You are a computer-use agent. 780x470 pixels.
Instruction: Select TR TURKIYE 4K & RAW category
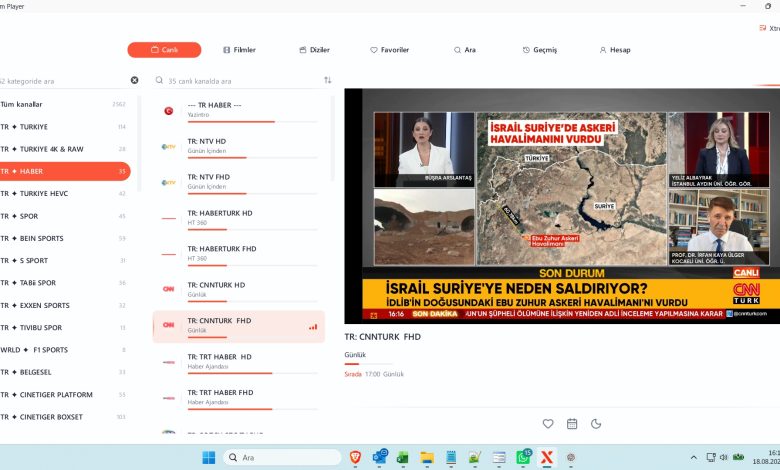(65, 149)
